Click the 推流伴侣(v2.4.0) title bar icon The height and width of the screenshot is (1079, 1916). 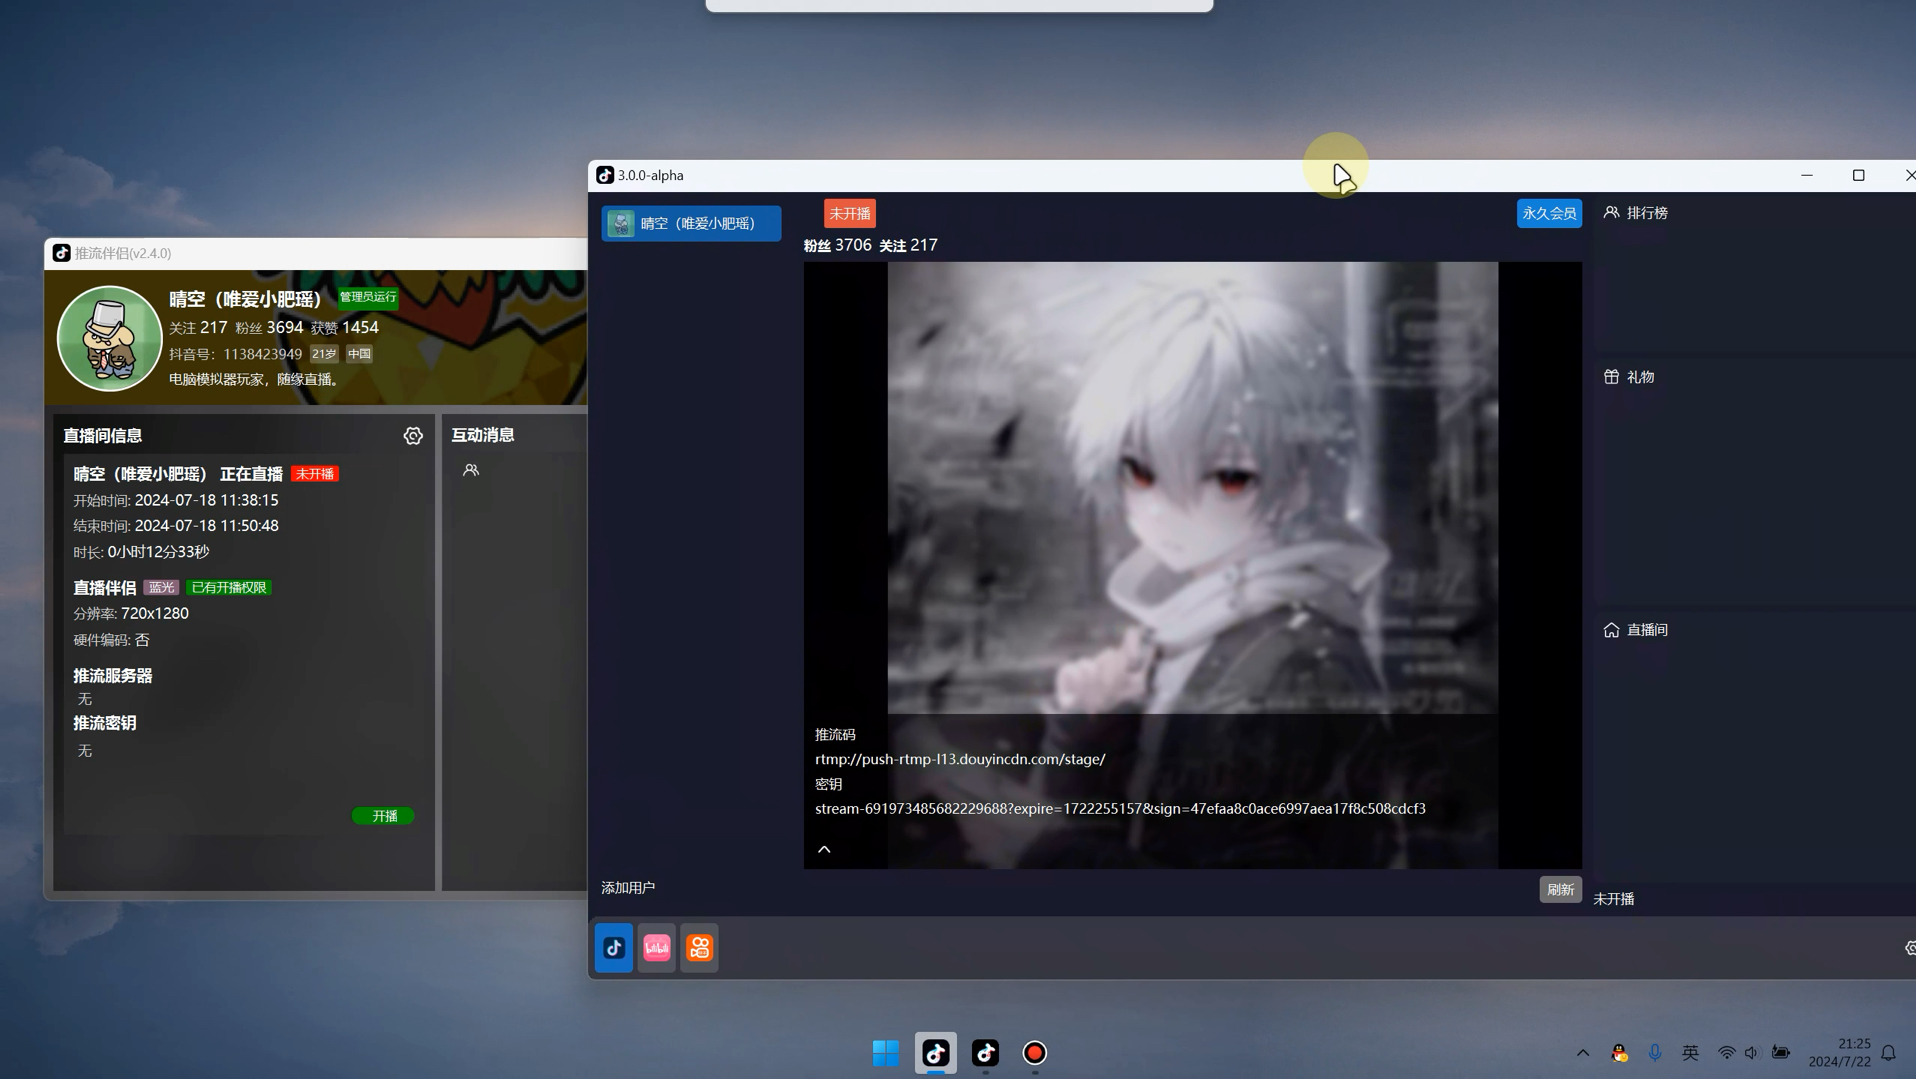point(62,253)
